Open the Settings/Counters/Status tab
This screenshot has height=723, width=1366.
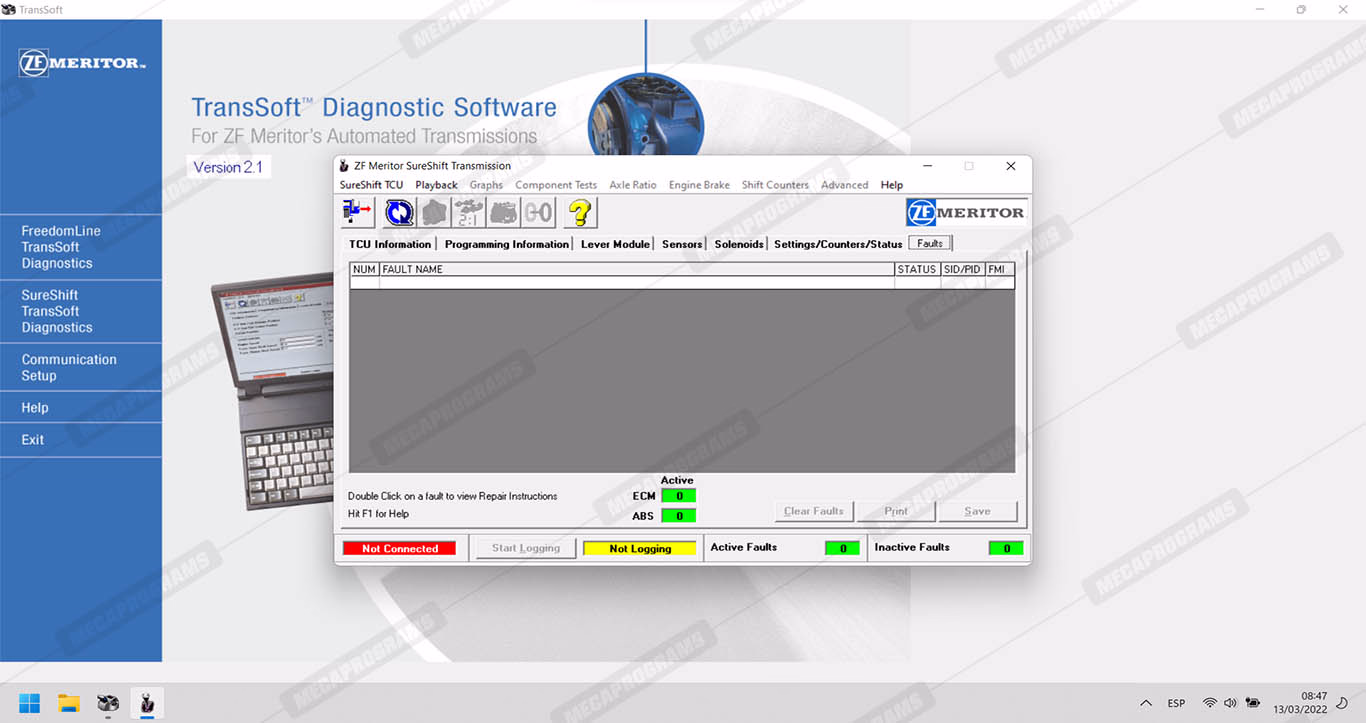pos(838,244)
